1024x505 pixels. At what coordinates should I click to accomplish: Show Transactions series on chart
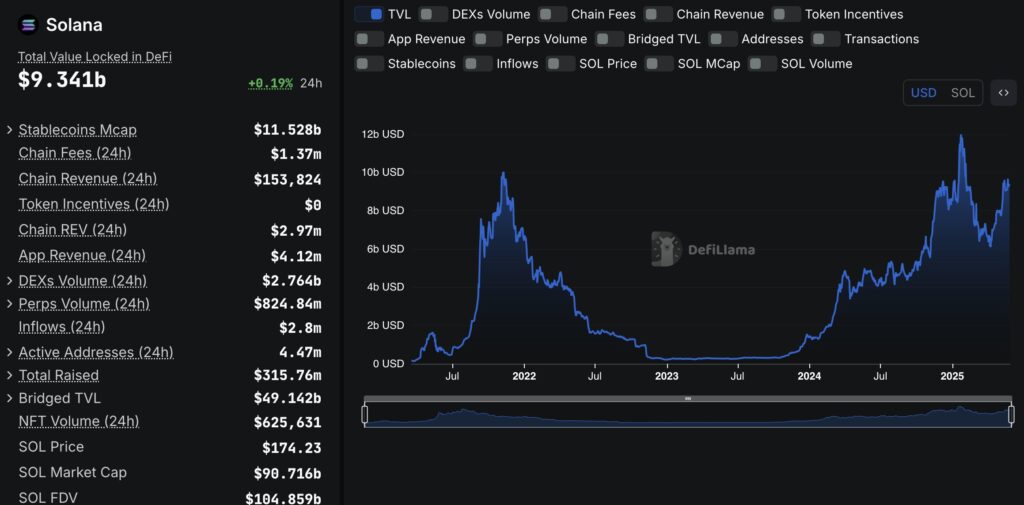click(x=825, y=39)
